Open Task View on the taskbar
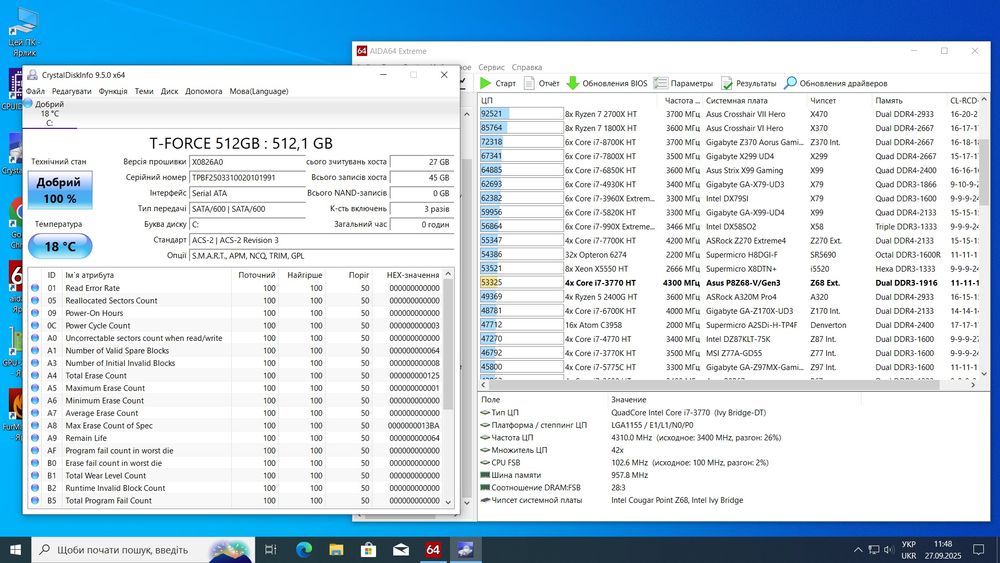The width and height of the screenshot is (1000, 563). point(270,550)
